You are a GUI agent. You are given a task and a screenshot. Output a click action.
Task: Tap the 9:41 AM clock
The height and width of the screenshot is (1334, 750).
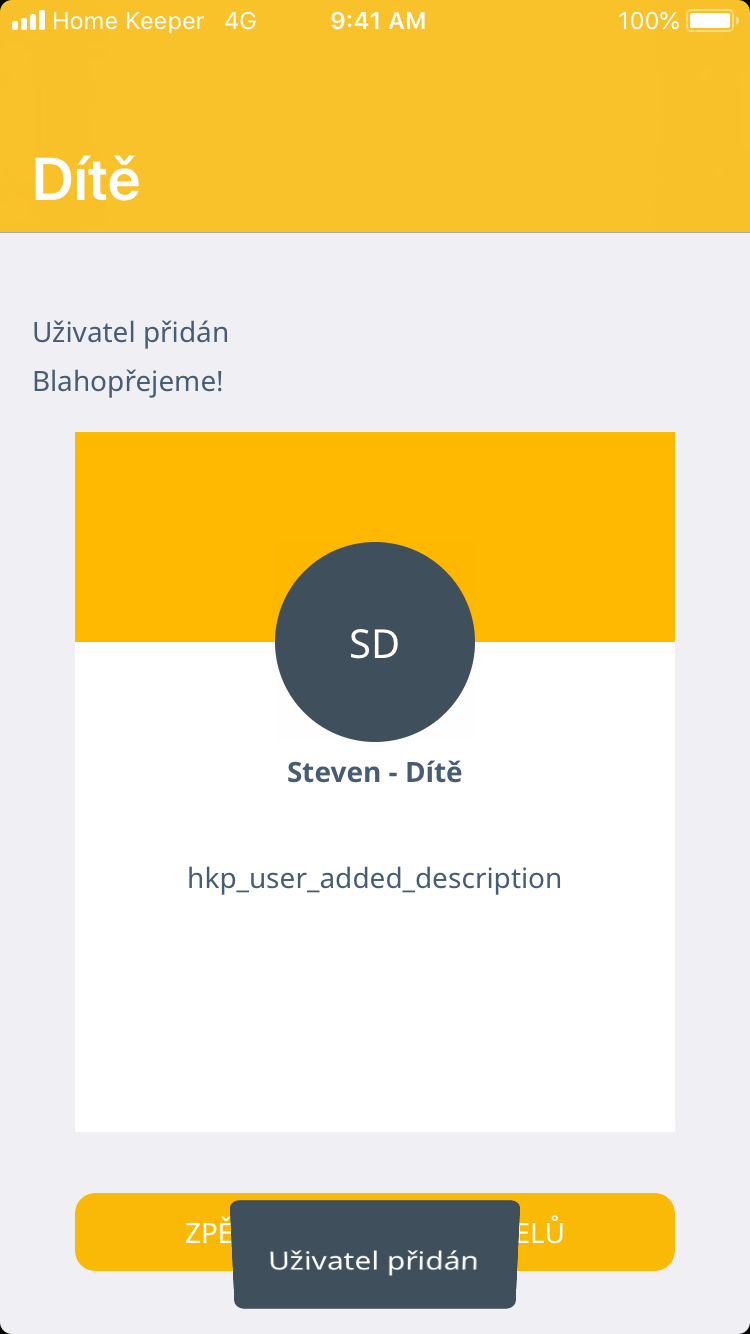tap(378, 21)
